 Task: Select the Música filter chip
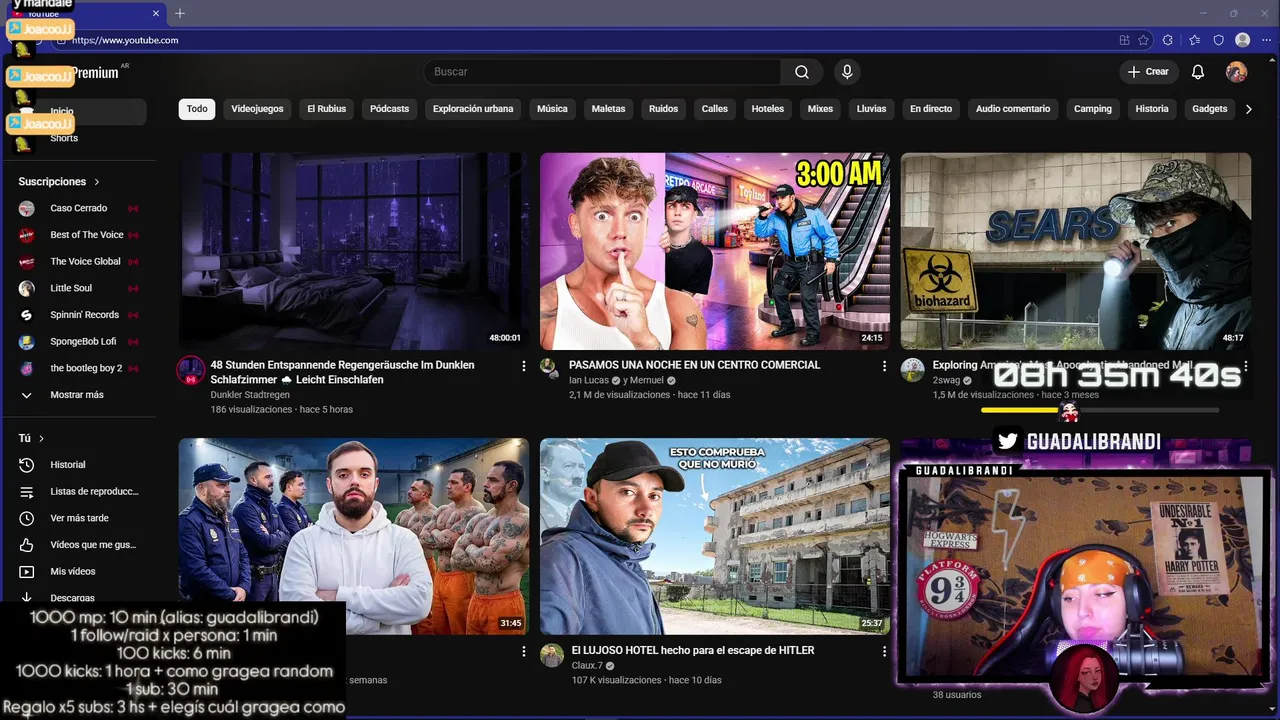pyautogui.click(x=552, y=109)
